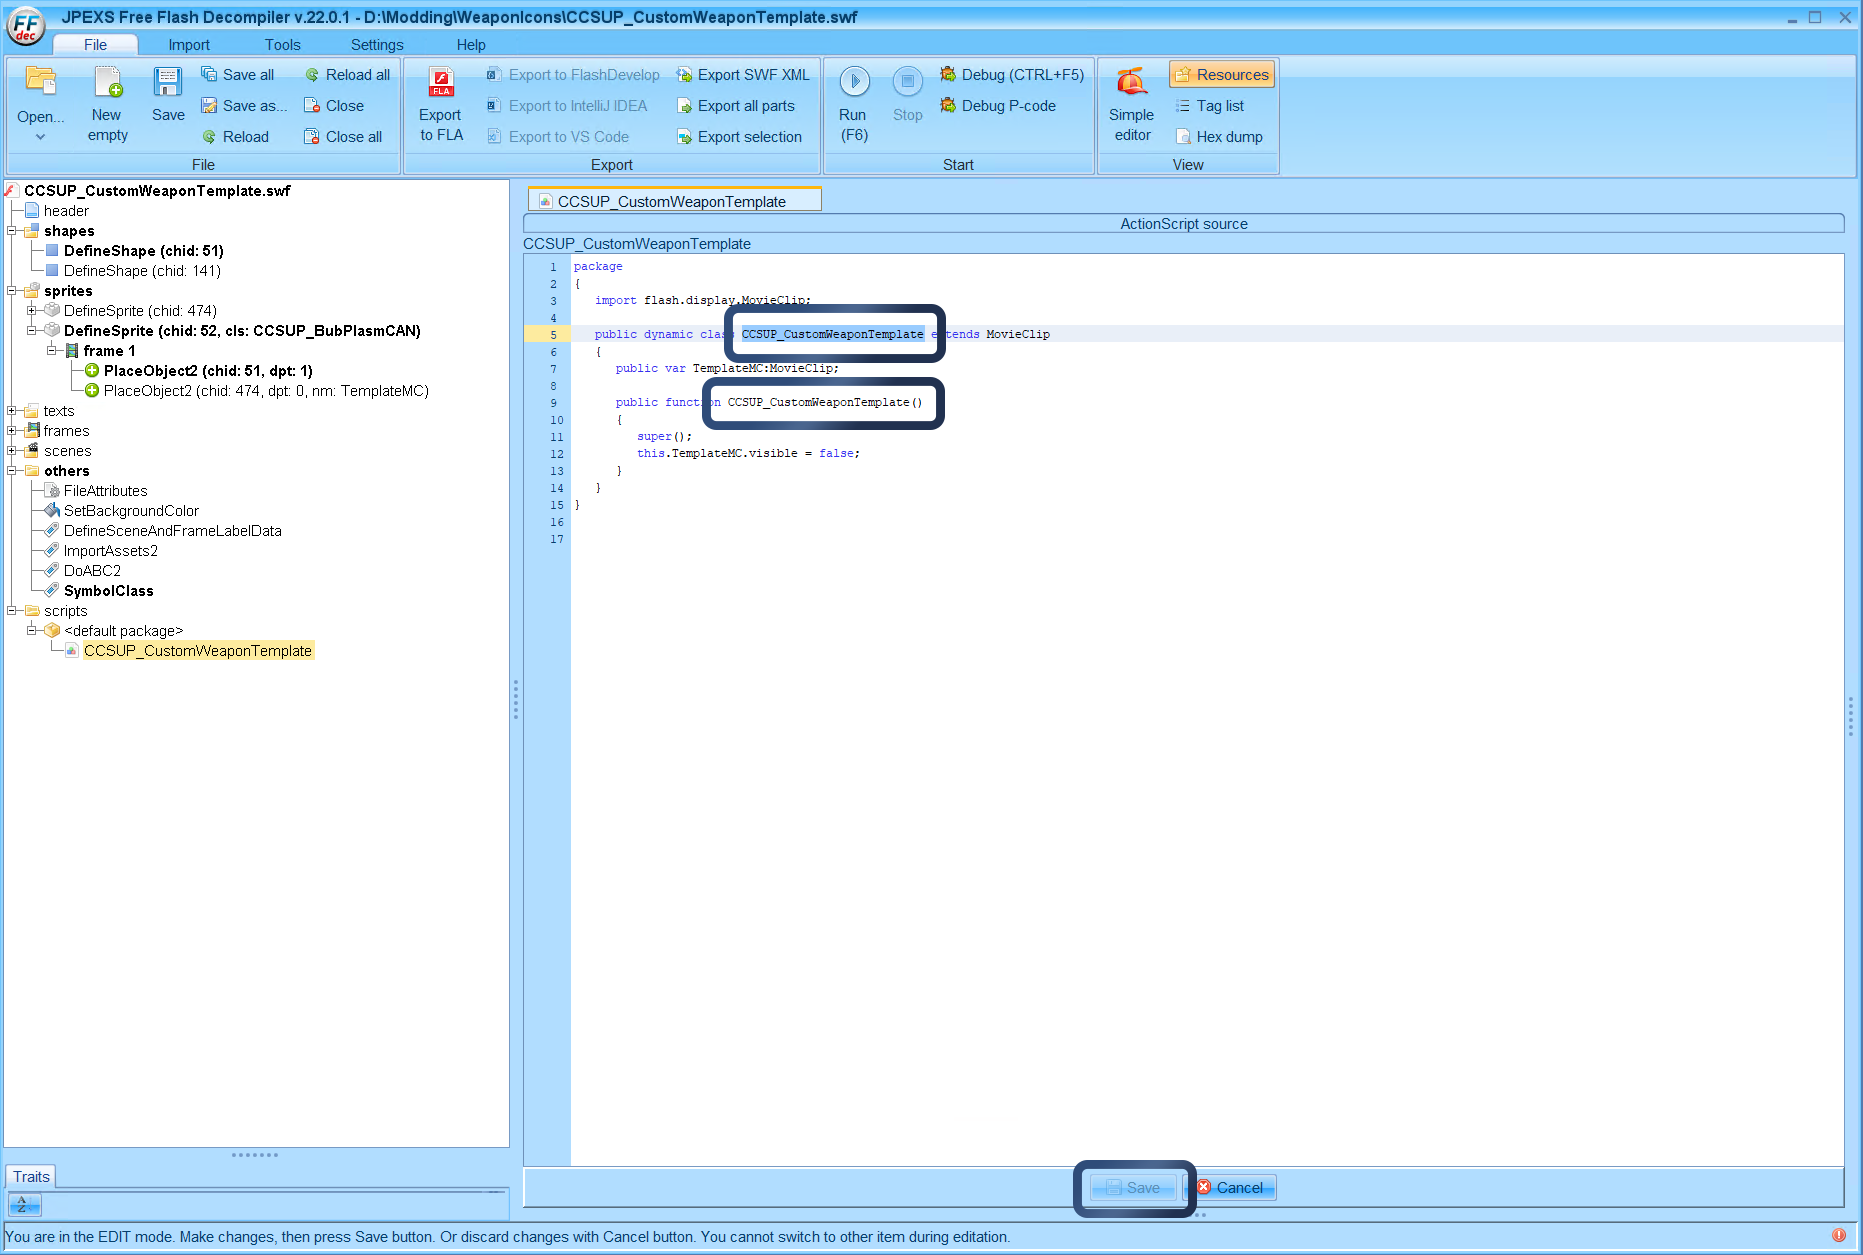Save the edited ActionScript
This screenshot has width=1863, height=1255.
click(1133, 1188)
